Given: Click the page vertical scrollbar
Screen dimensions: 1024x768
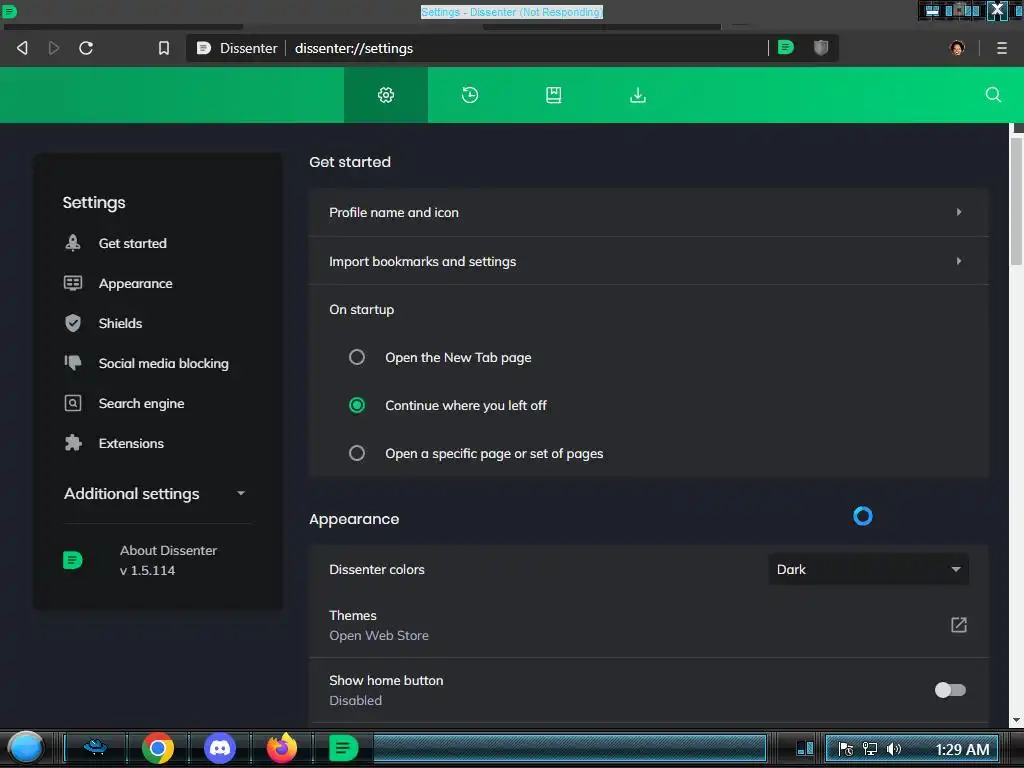Looking at the screenshot, I should coord(1016,199).
